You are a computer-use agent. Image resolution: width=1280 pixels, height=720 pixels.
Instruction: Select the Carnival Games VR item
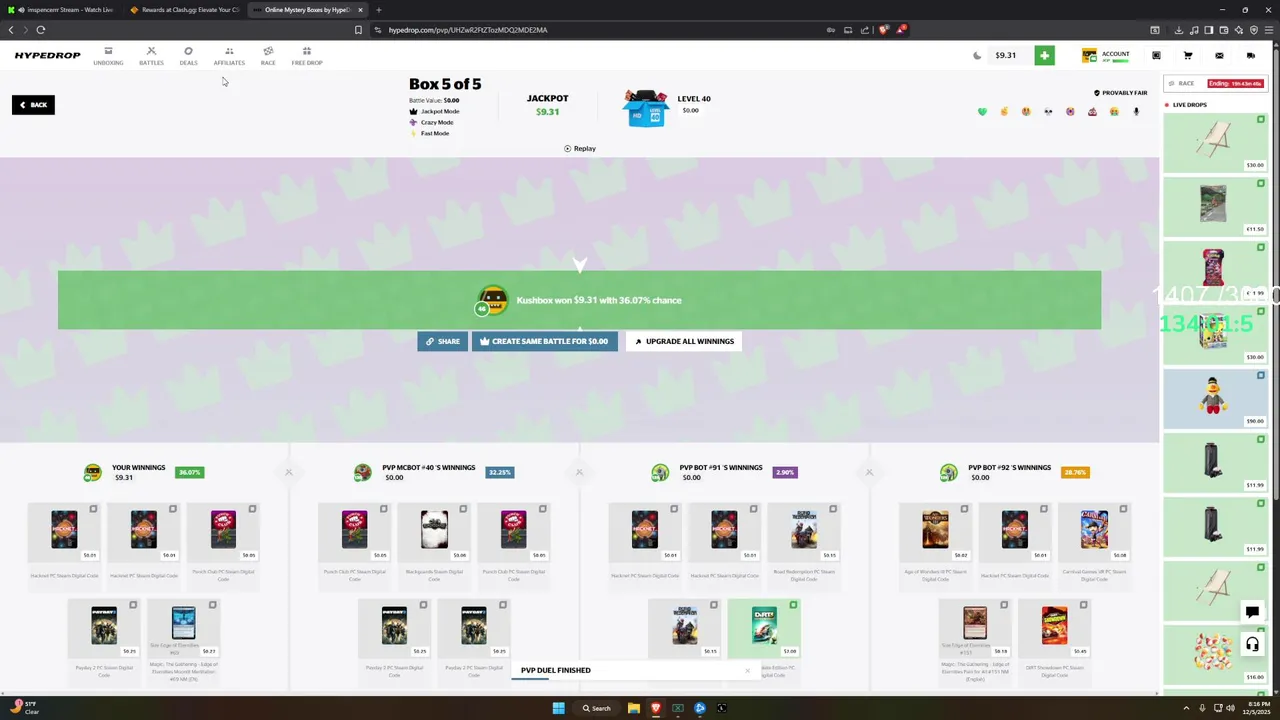[x=1094, y=545]
